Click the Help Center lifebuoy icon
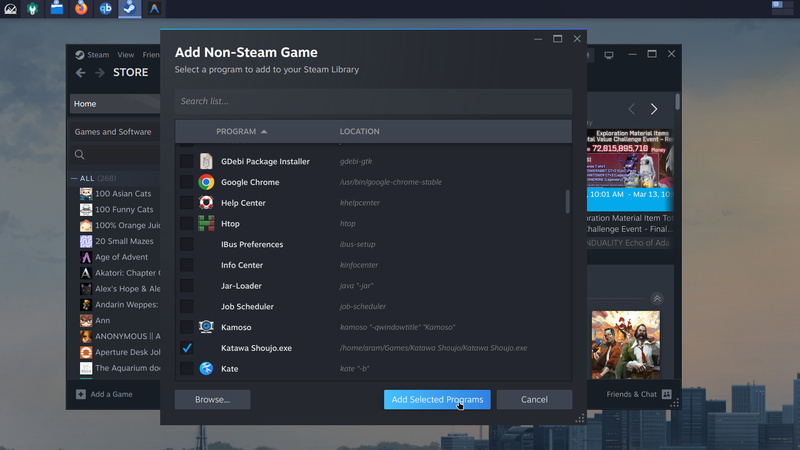800x450 pixels. point(206,203)
